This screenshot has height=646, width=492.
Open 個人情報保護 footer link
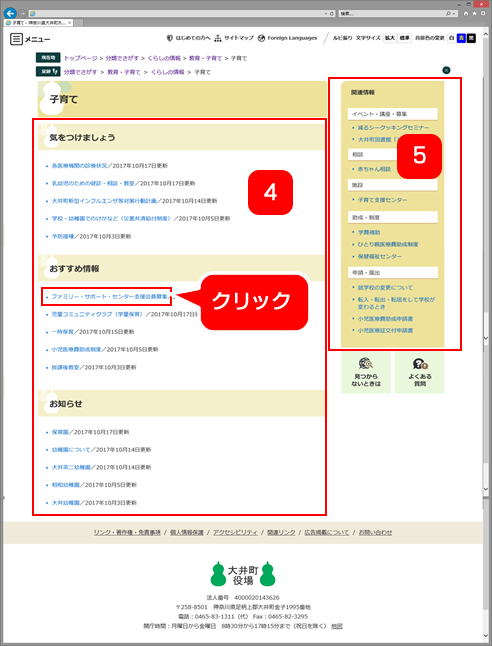point(187,532)
